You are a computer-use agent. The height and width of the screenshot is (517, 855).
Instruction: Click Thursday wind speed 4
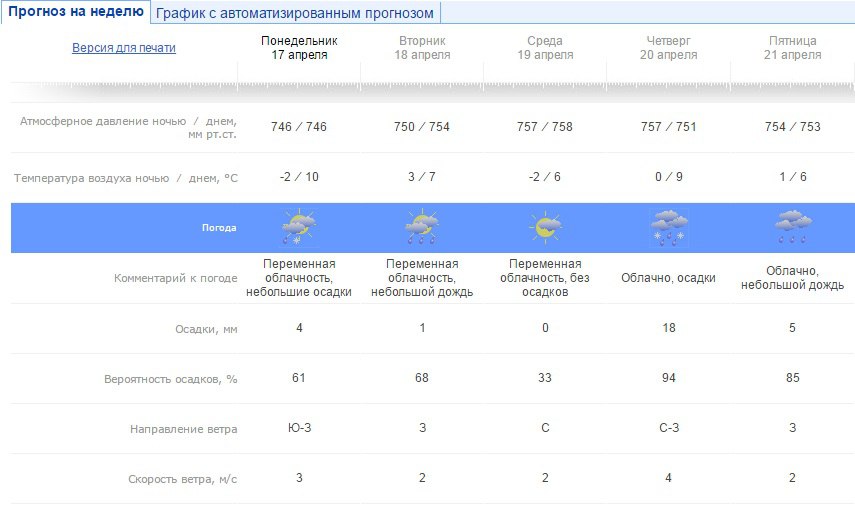pos(669,478)
